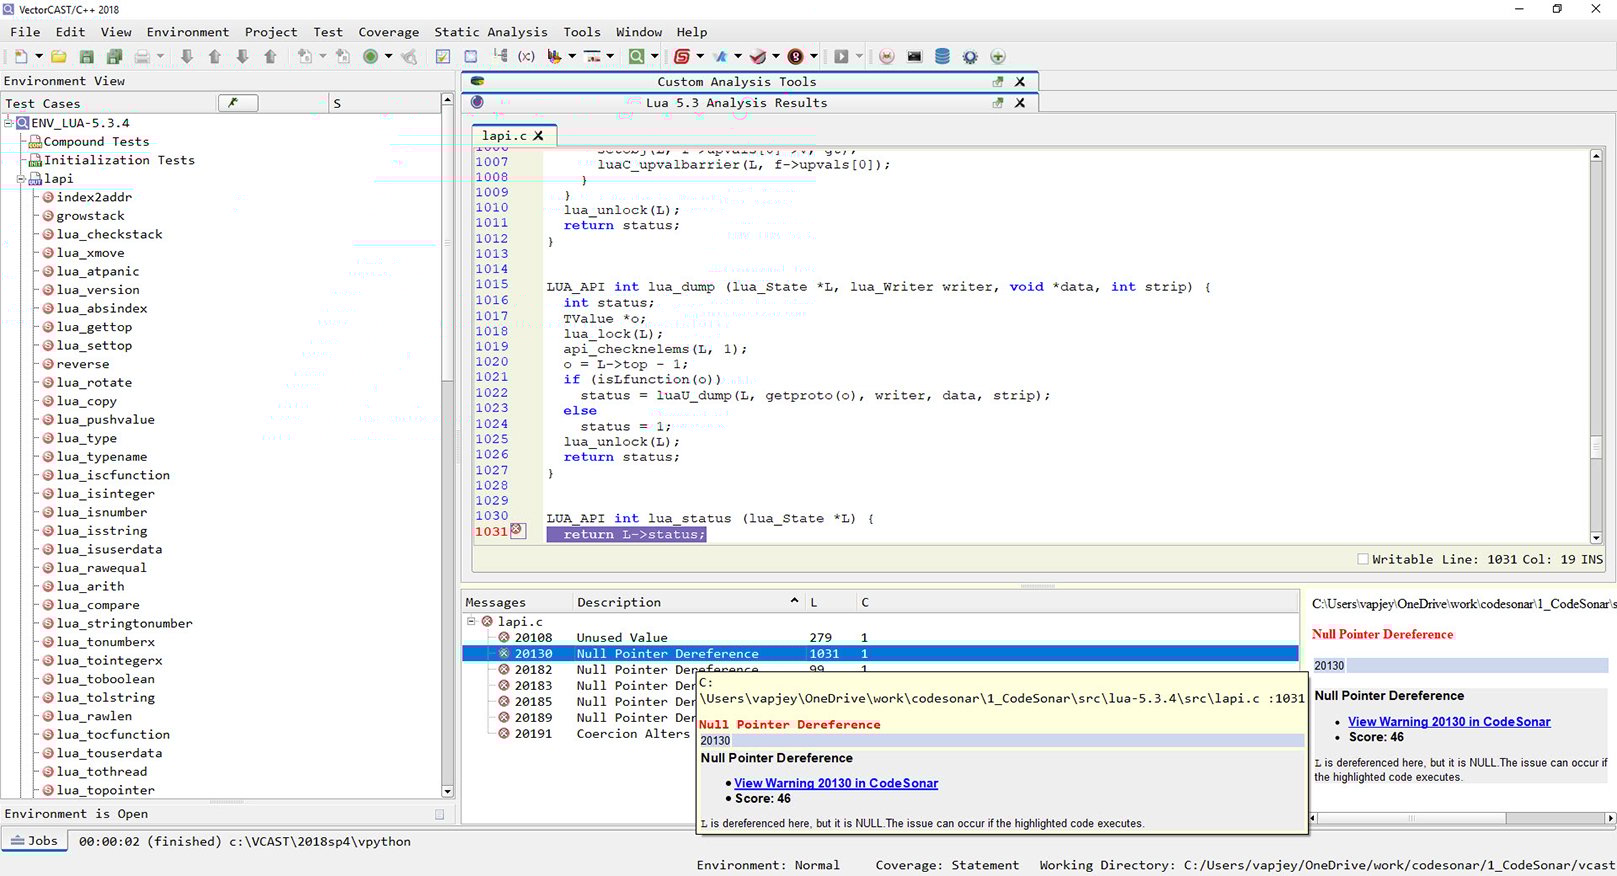Click the Save All toolbar icon
1617x876 pixels.
click(115, 57)
